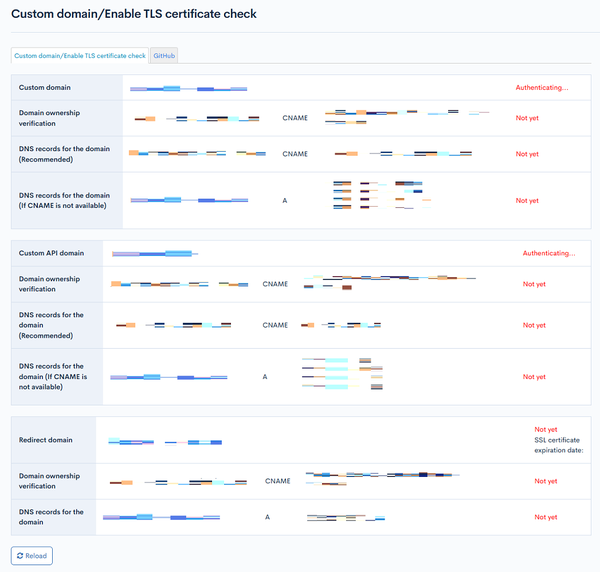Click 'DNS records for the domain' label in Redirect section
The width and height of the screenshot is (600, 572).
click(x=51, y=517)
